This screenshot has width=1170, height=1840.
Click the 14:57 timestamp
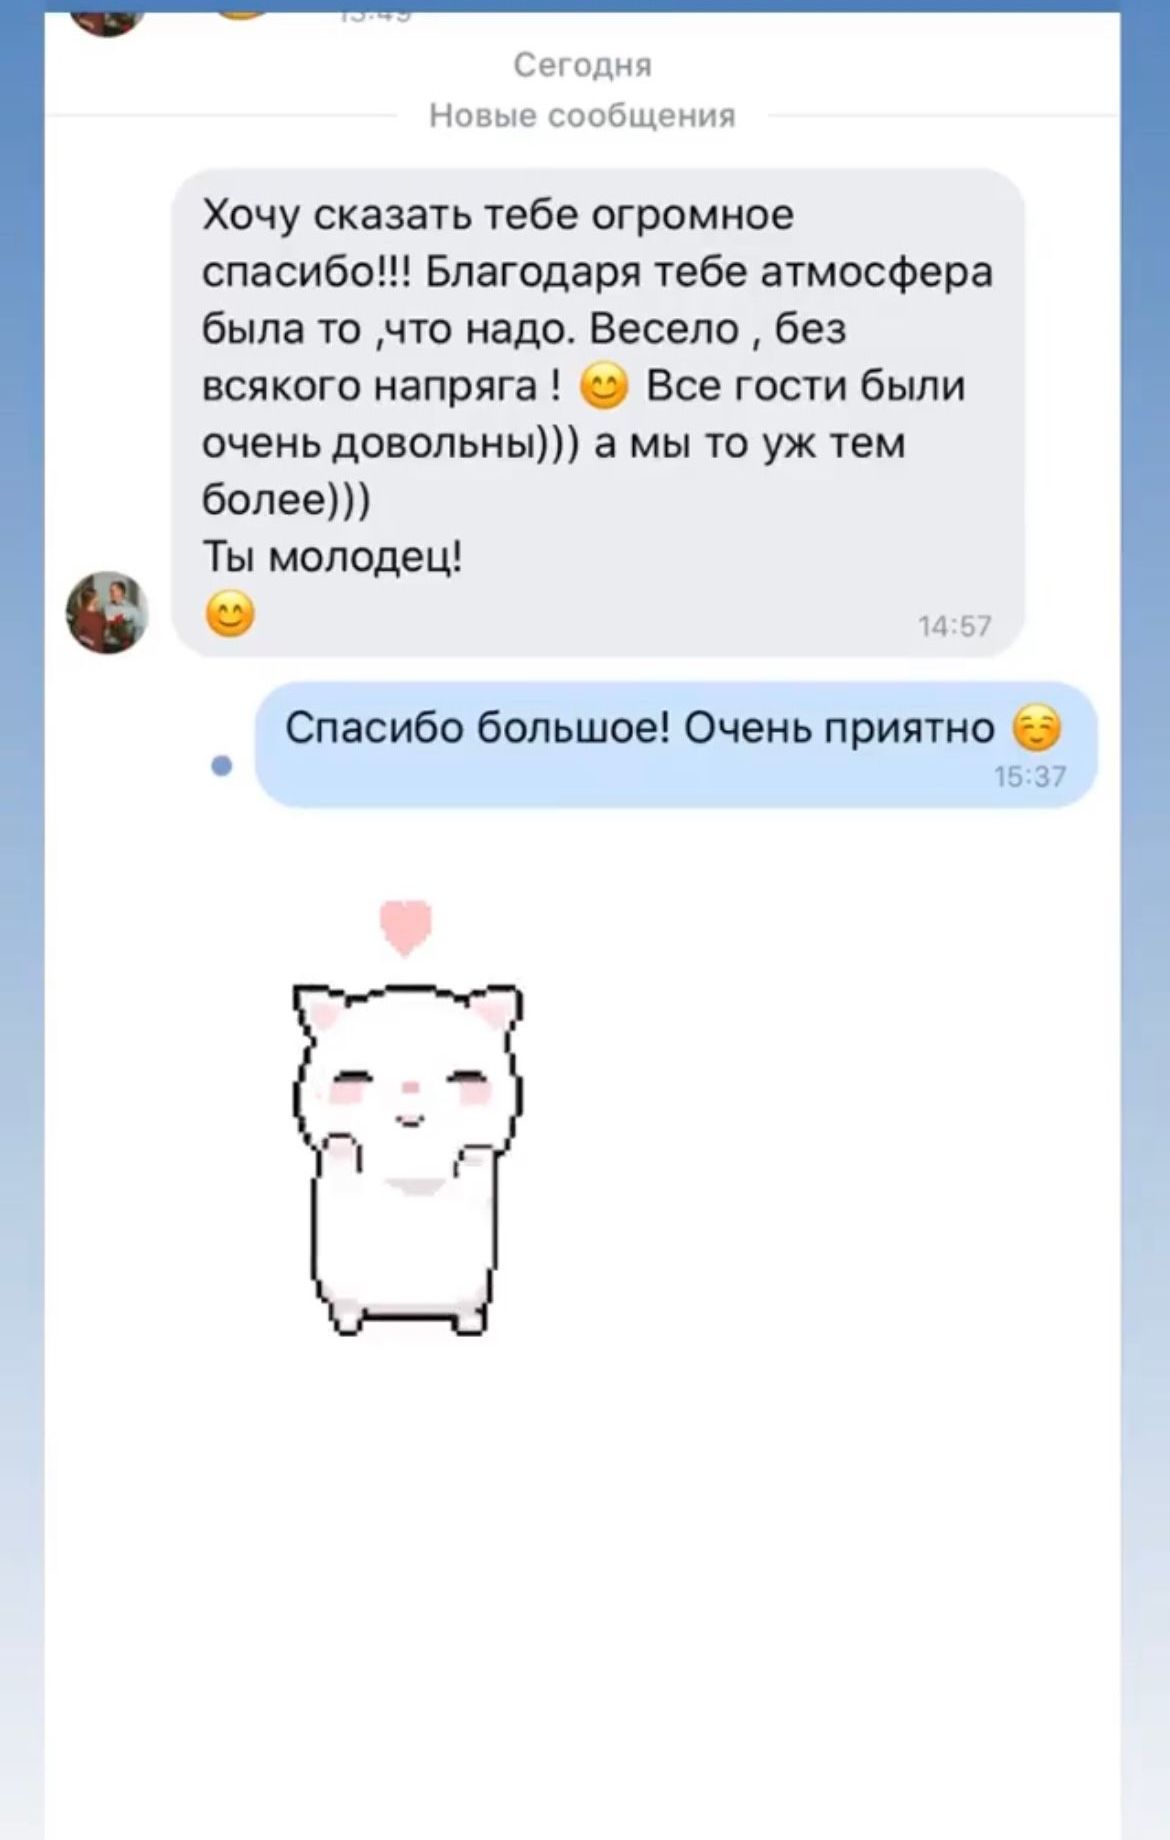(955, 626)
